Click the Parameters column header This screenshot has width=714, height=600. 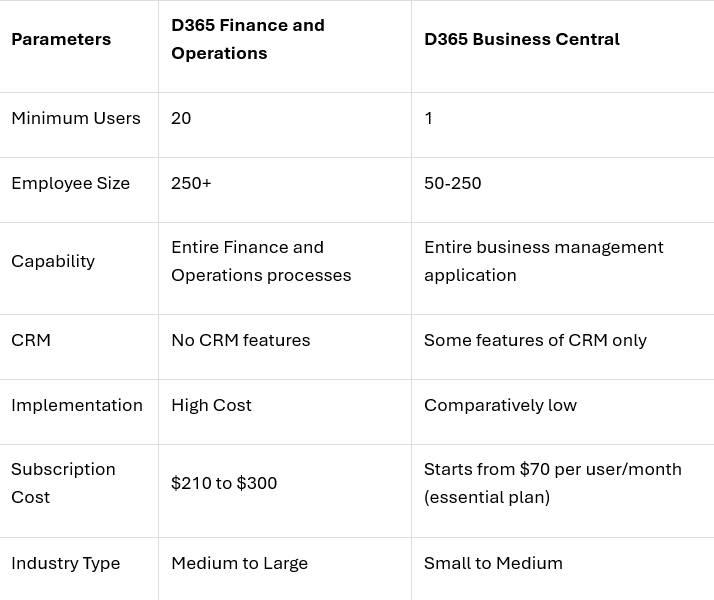coord(61,40)
